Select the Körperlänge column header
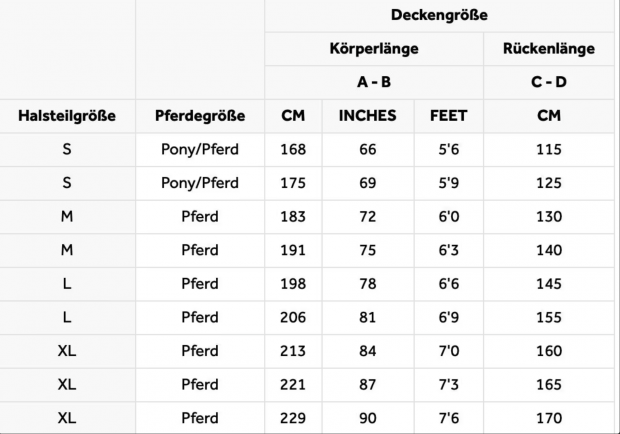The height and width of the screenshot is (434, 620). click(x=374, y=49)
